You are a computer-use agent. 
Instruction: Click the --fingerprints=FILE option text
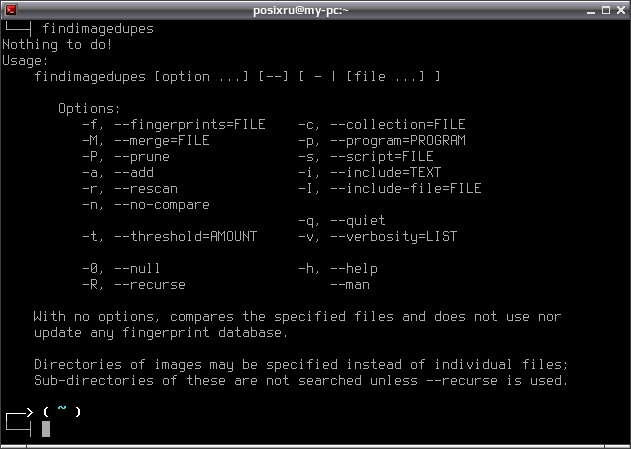click(190, 125)
